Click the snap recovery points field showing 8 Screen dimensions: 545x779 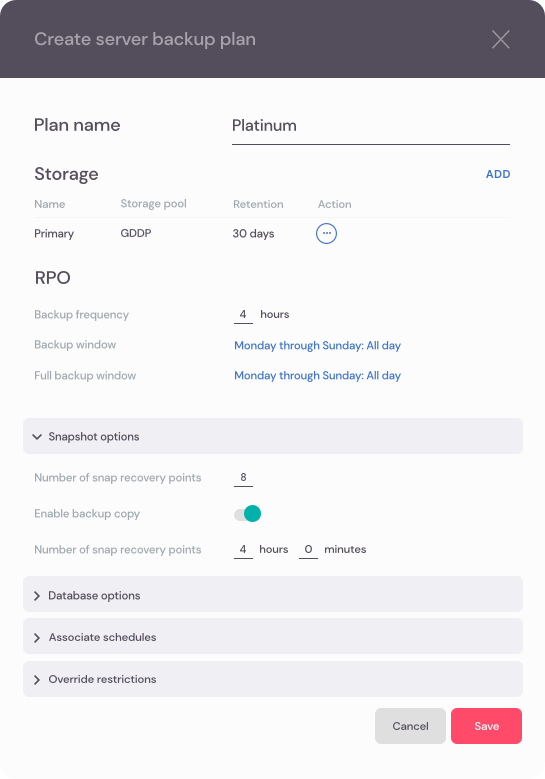[x=243, y=477]
